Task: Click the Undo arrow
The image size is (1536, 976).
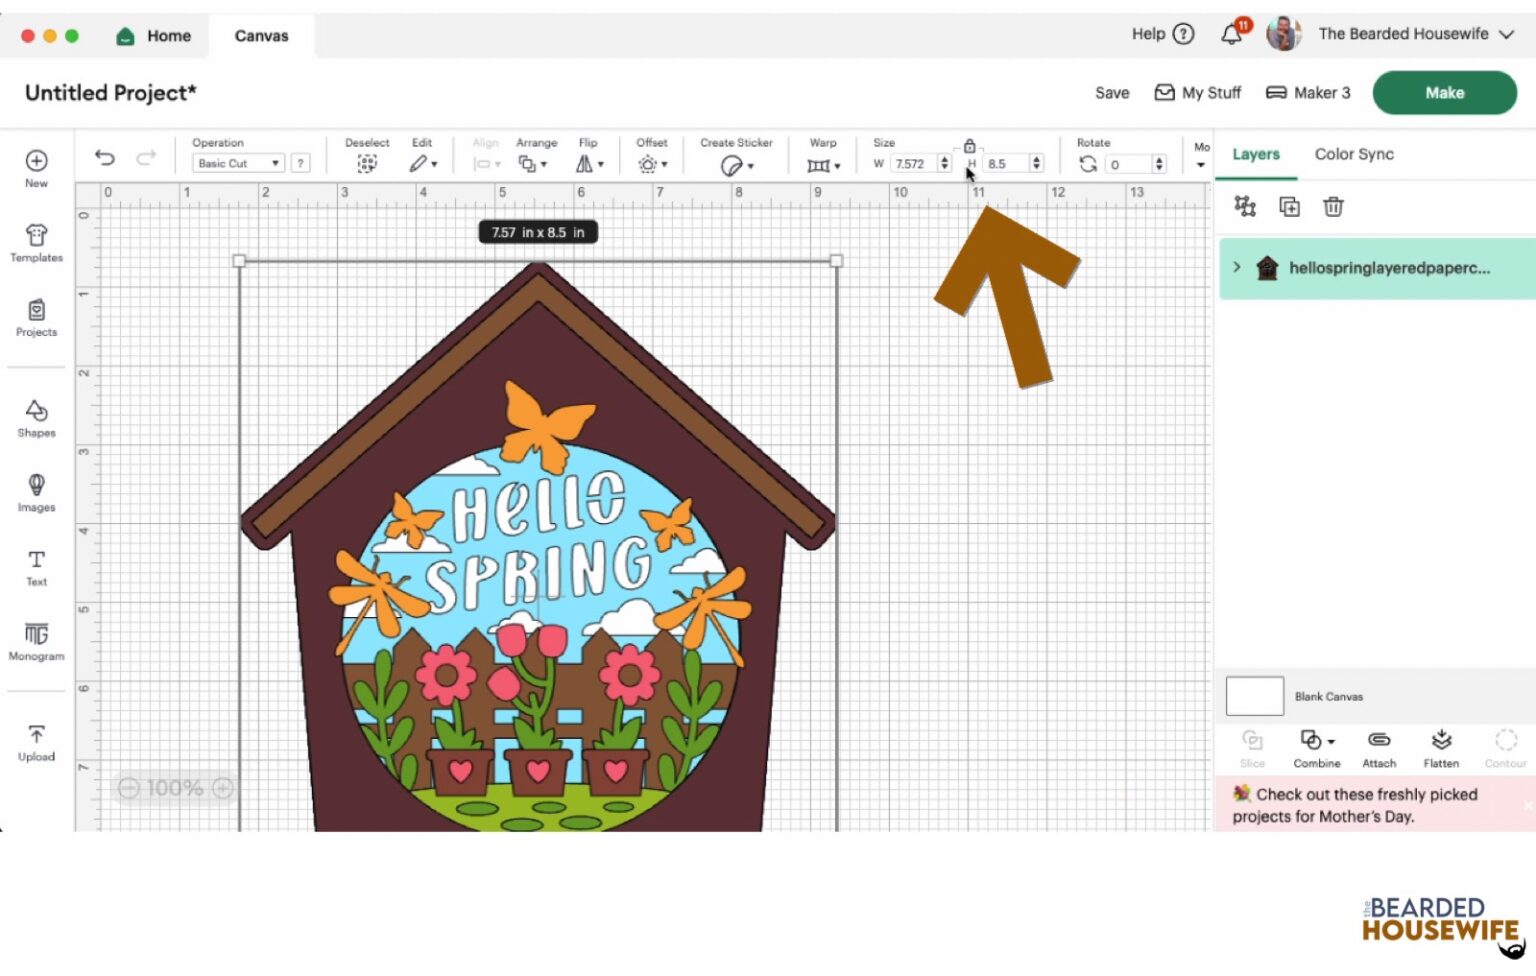Action: click(x=105, y=157)
